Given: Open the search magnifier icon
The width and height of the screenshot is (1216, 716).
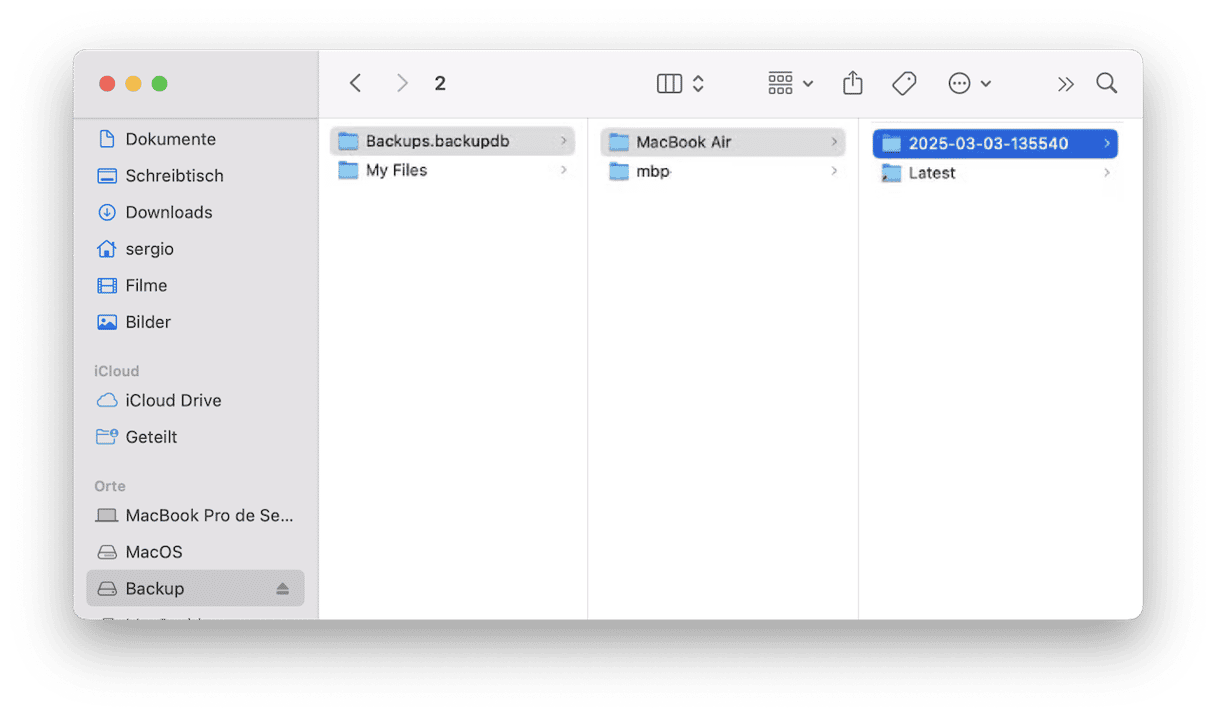Looking at the screenshot, I should (1106, 84).
